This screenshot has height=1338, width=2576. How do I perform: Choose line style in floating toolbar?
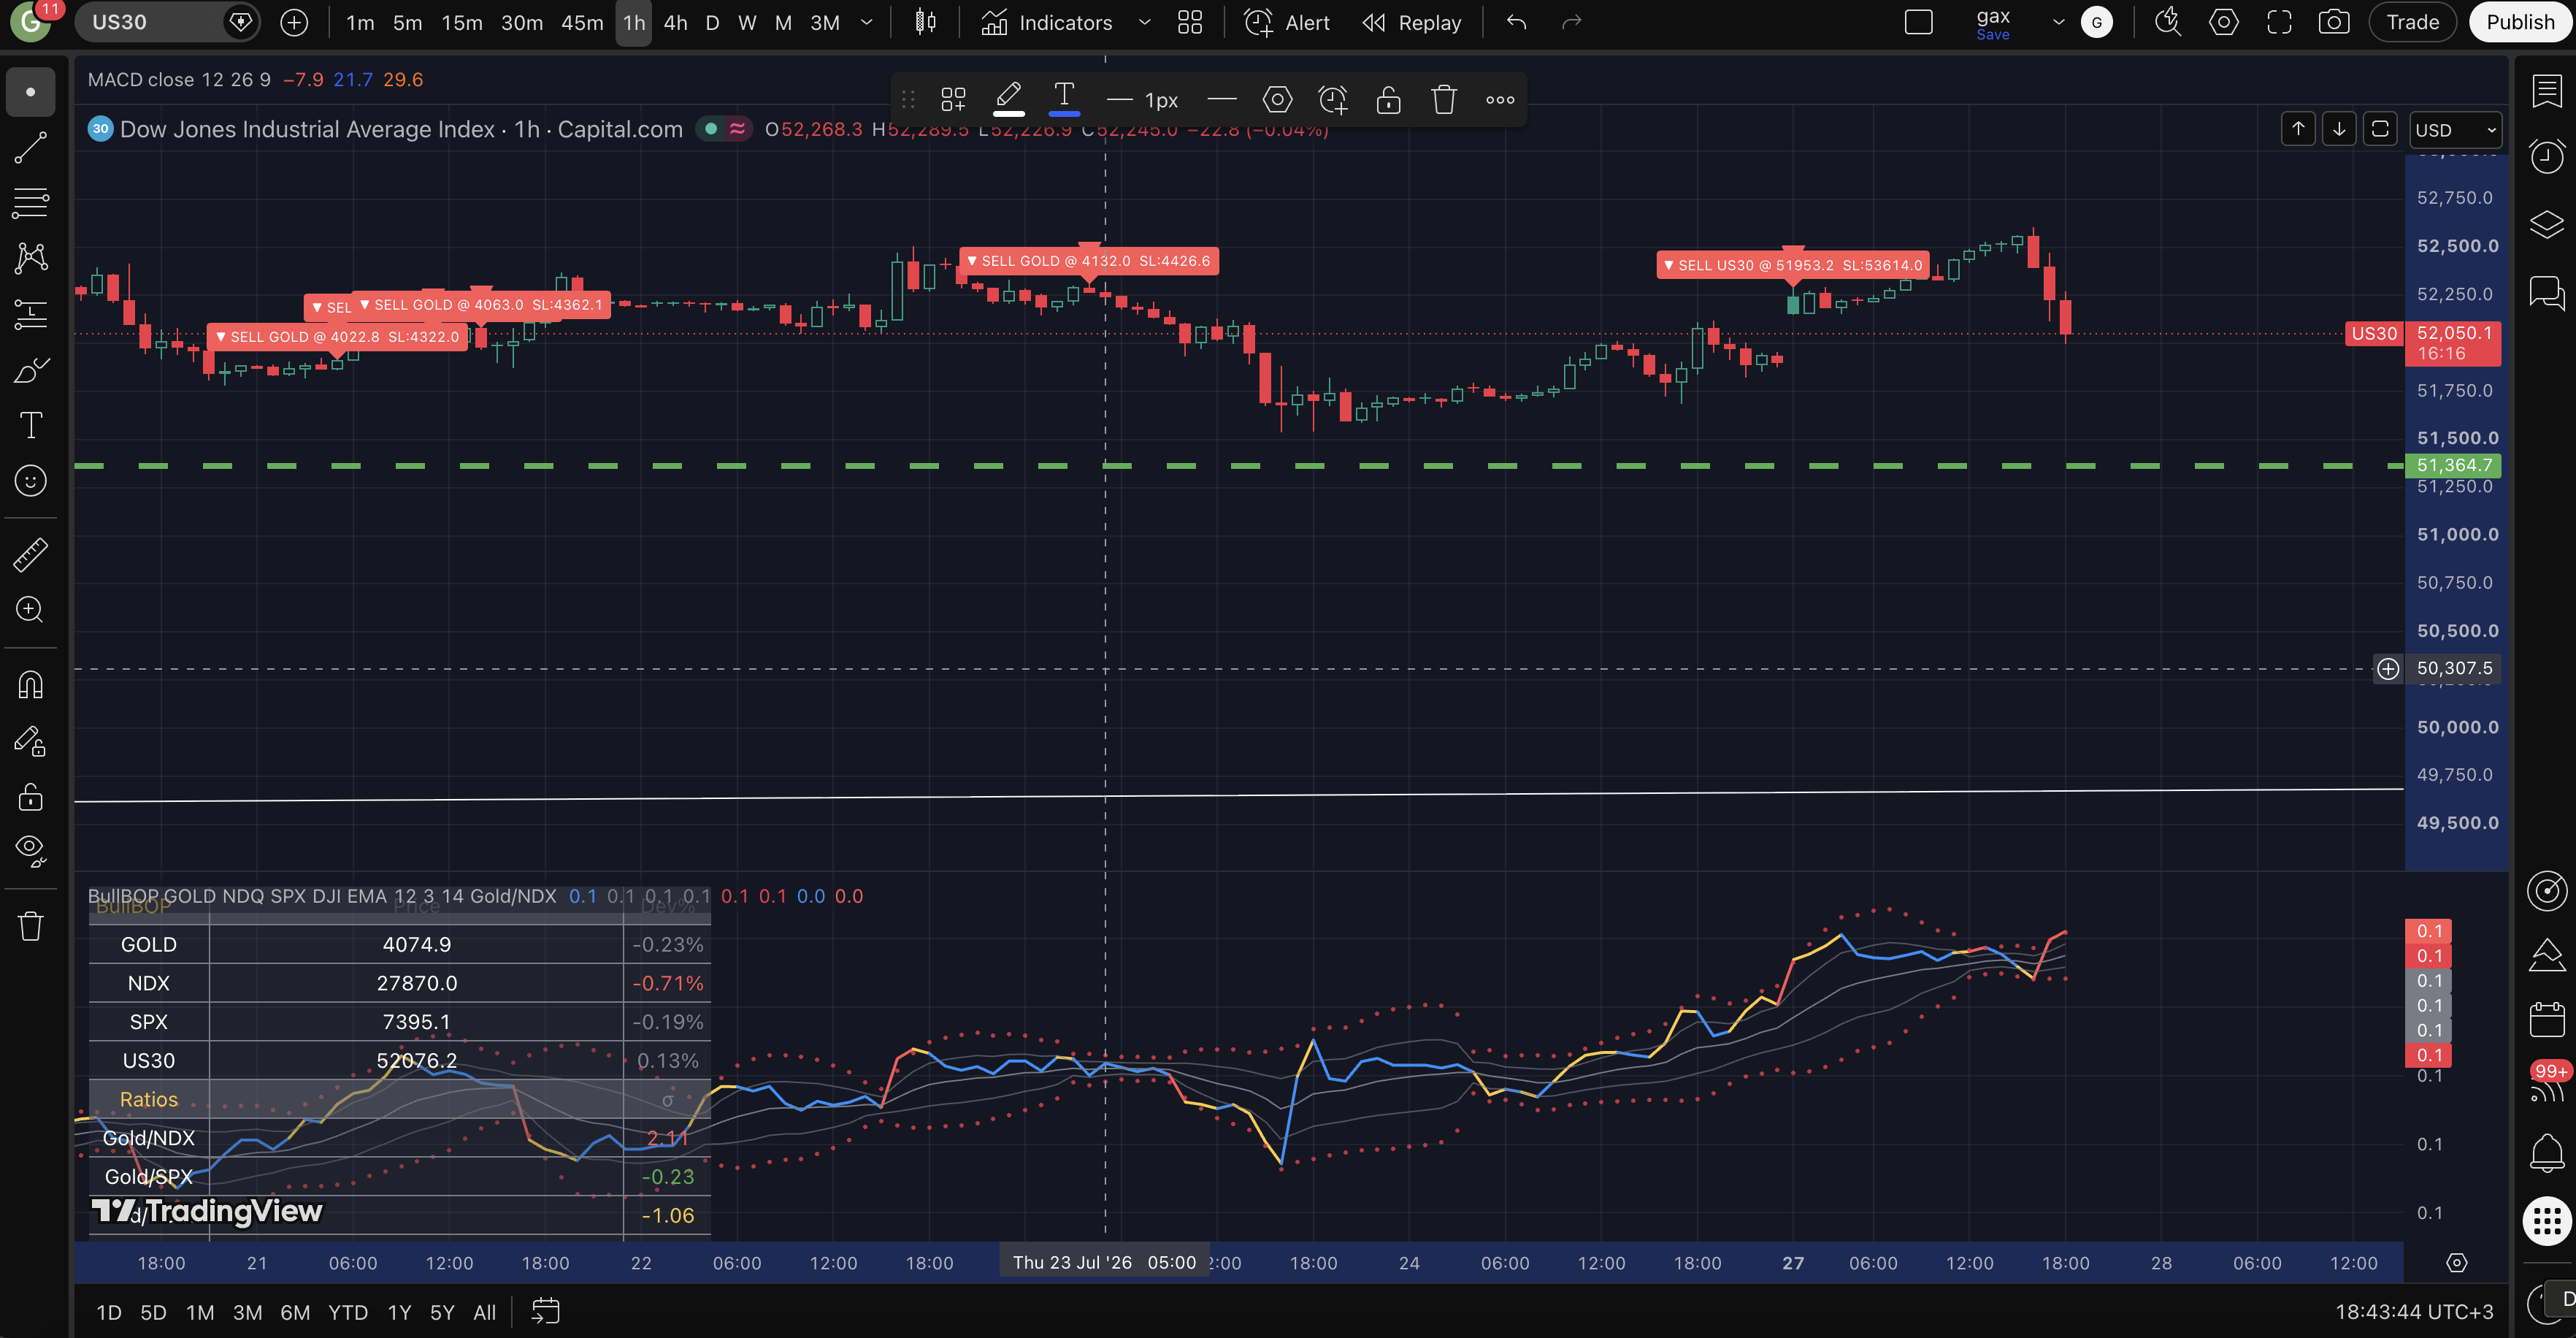pyautogui.click(x=1222, y=99)
